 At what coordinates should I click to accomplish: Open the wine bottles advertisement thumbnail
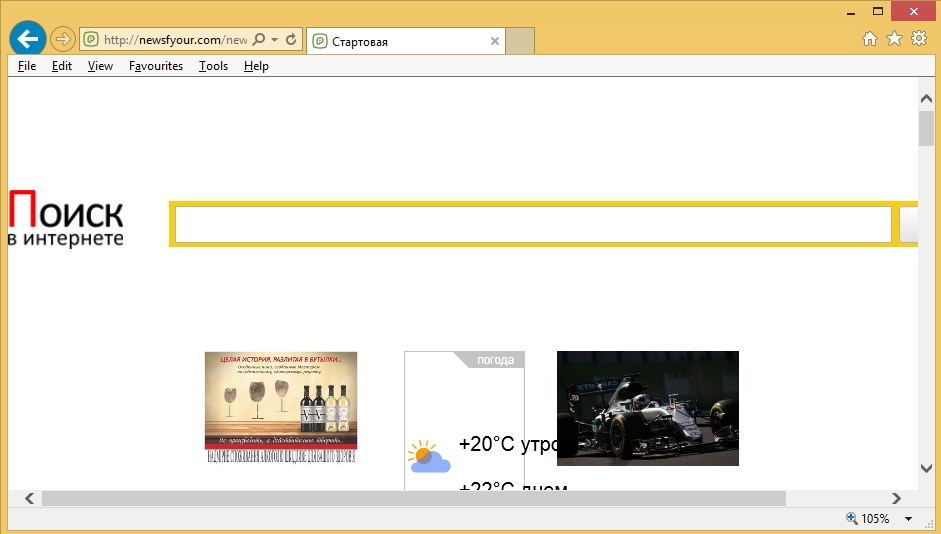pos(281,407)
